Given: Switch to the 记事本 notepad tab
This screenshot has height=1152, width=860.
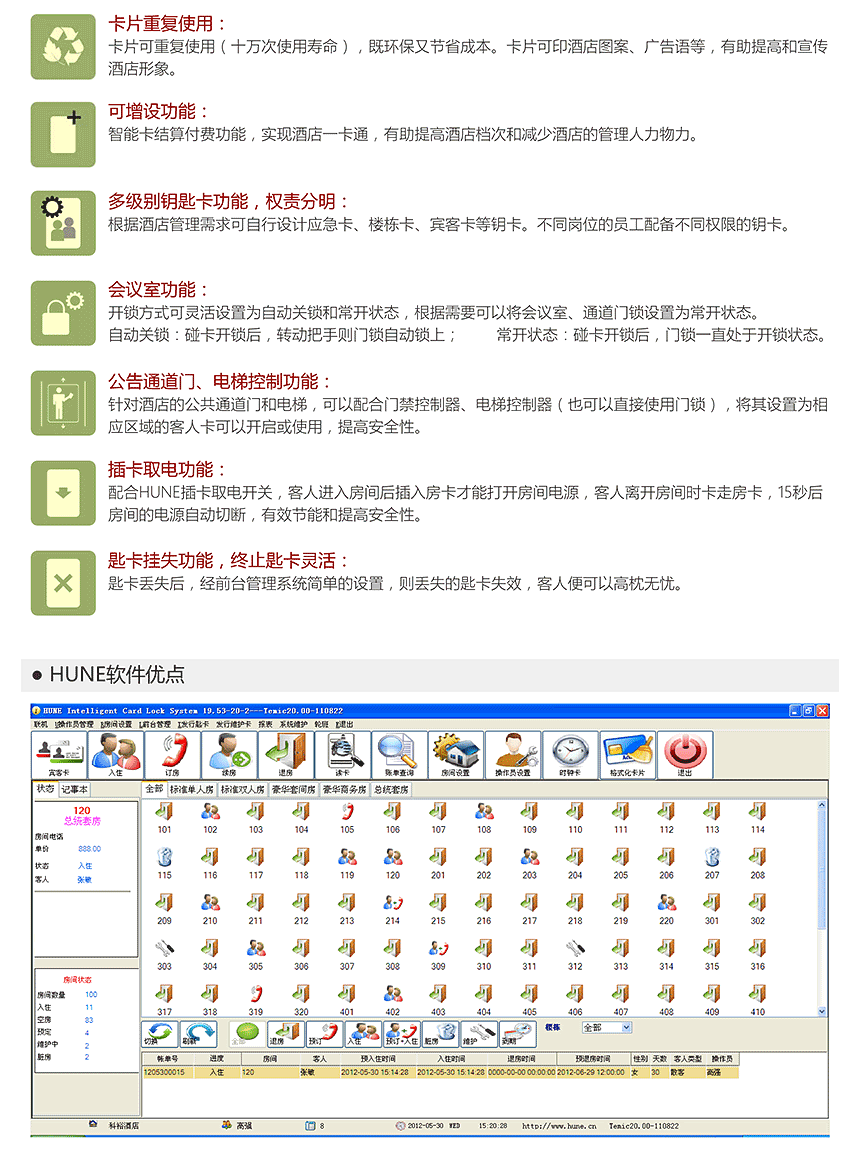Looking at the screenshot, I should coord(74,790).
